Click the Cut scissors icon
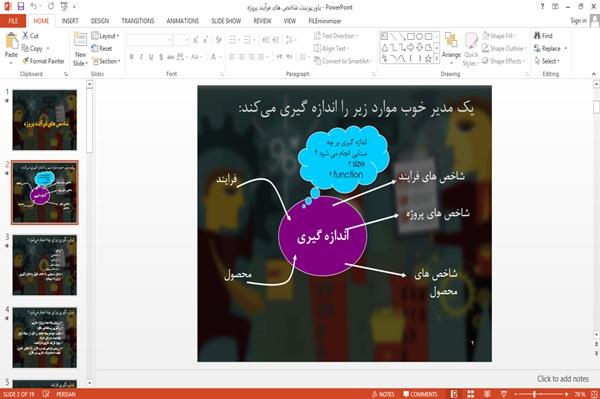Image resolution: width=600 pixels, height=399 pixels. point(25,36)
